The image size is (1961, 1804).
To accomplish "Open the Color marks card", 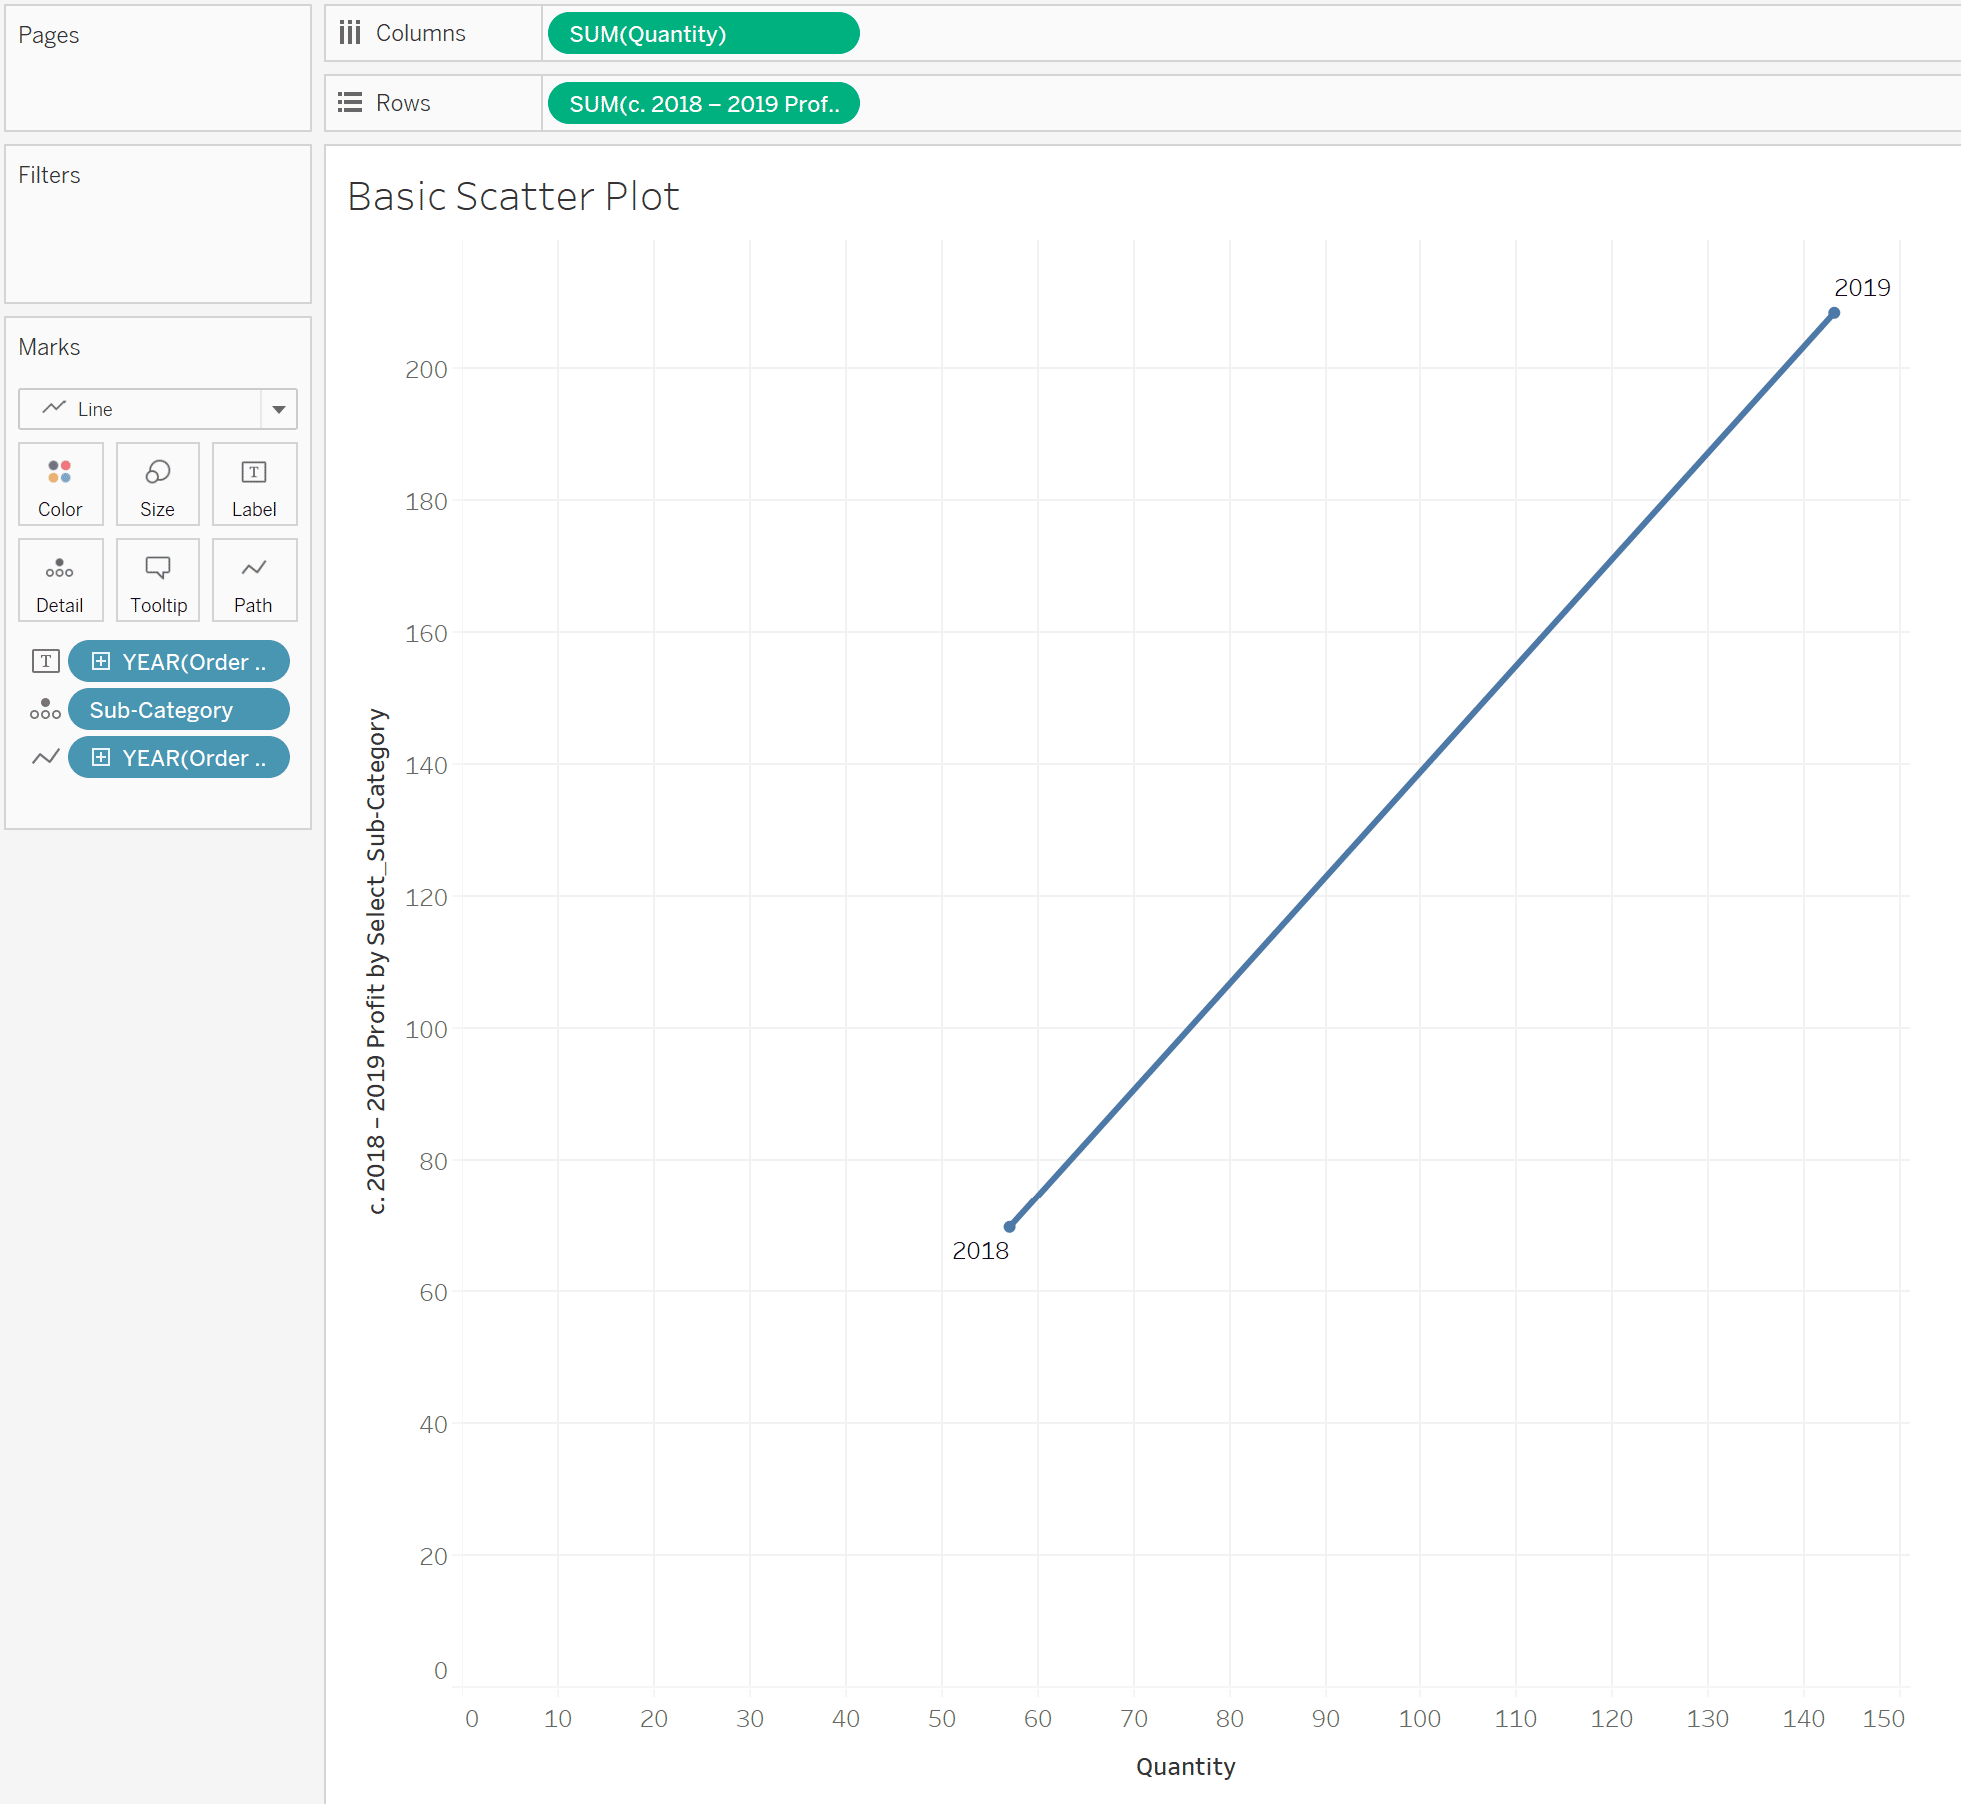I will (x=60, y=484).
